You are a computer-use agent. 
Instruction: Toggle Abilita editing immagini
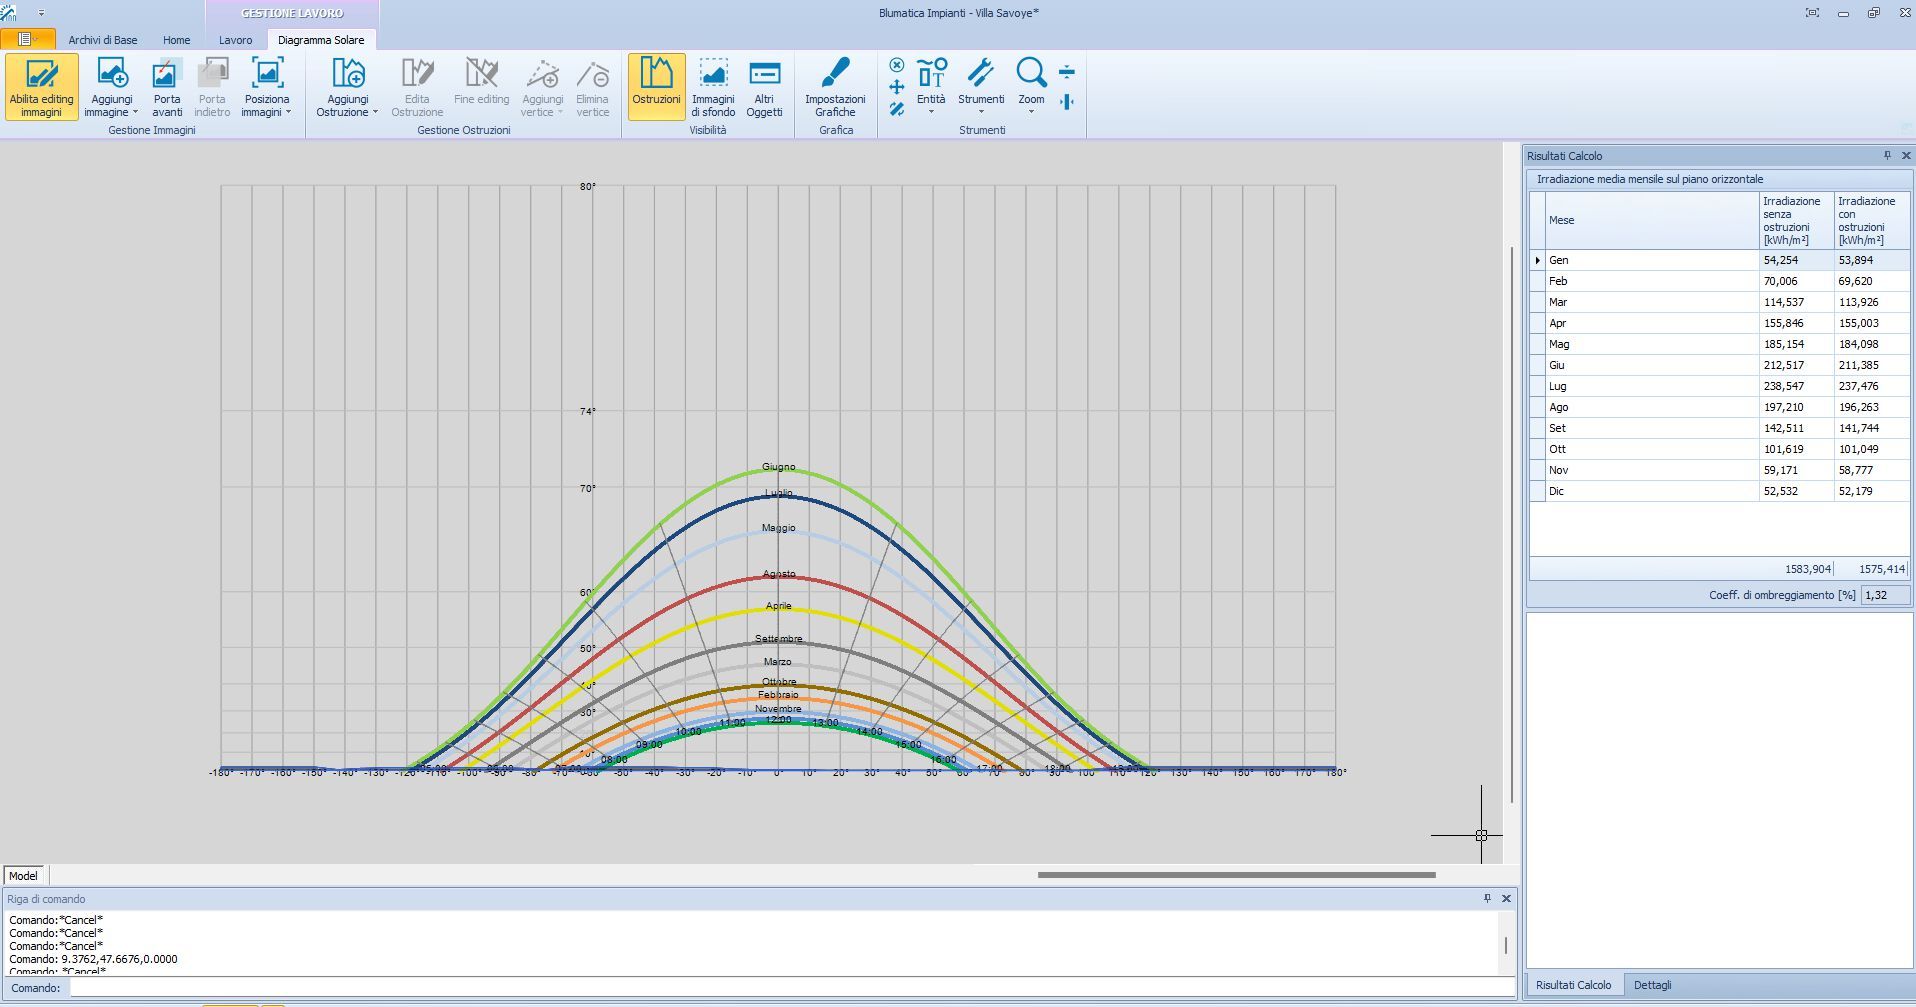click(41, 86)
